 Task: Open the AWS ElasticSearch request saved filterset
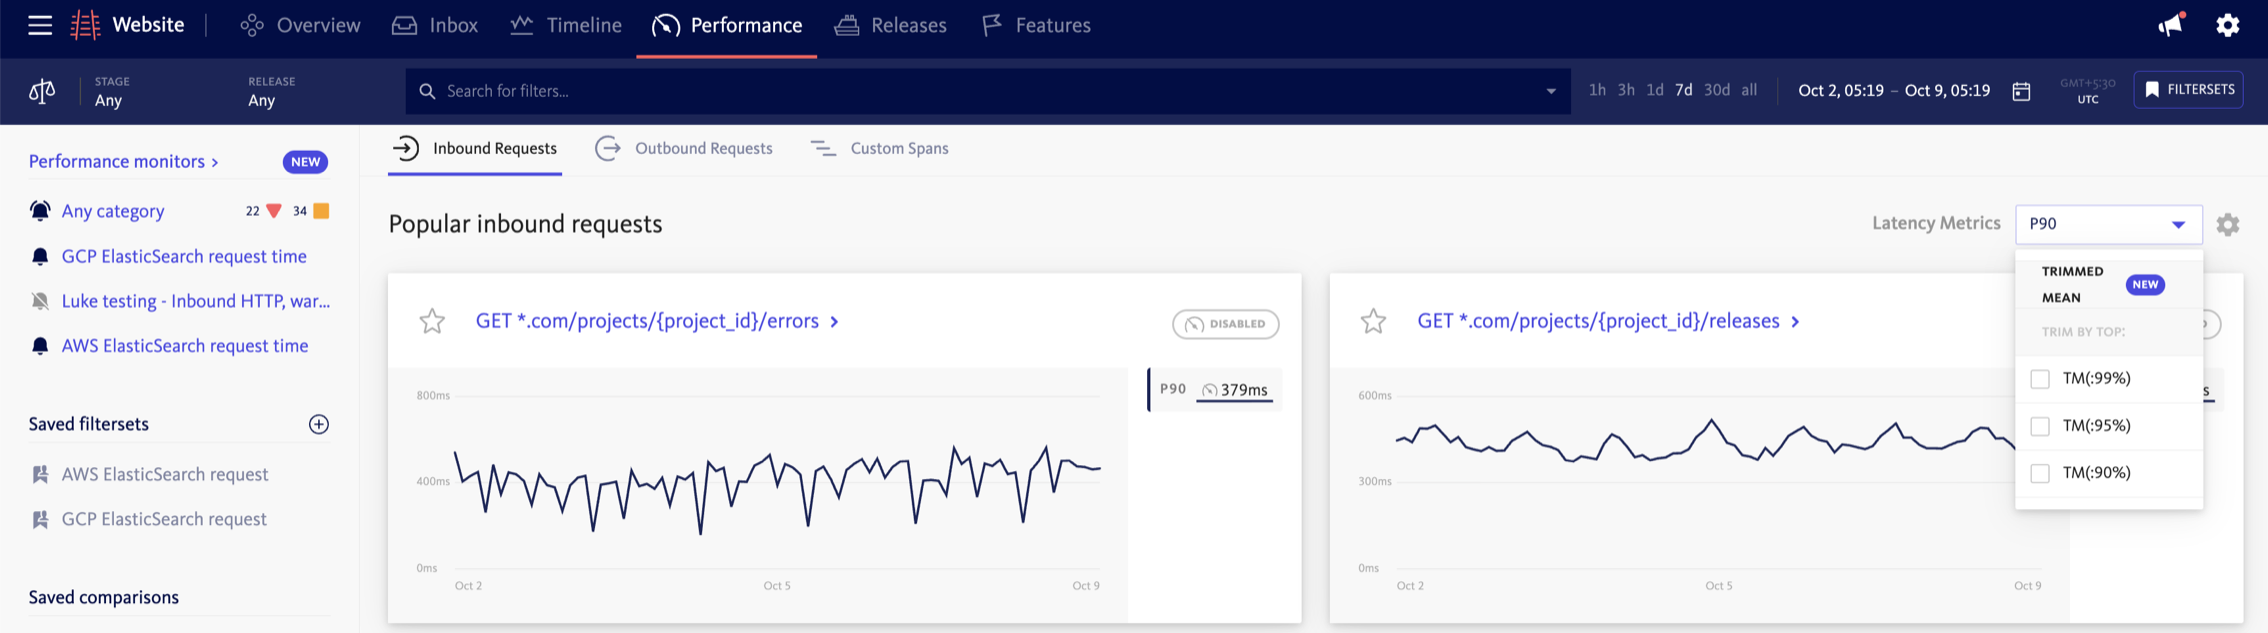[165, 474]
